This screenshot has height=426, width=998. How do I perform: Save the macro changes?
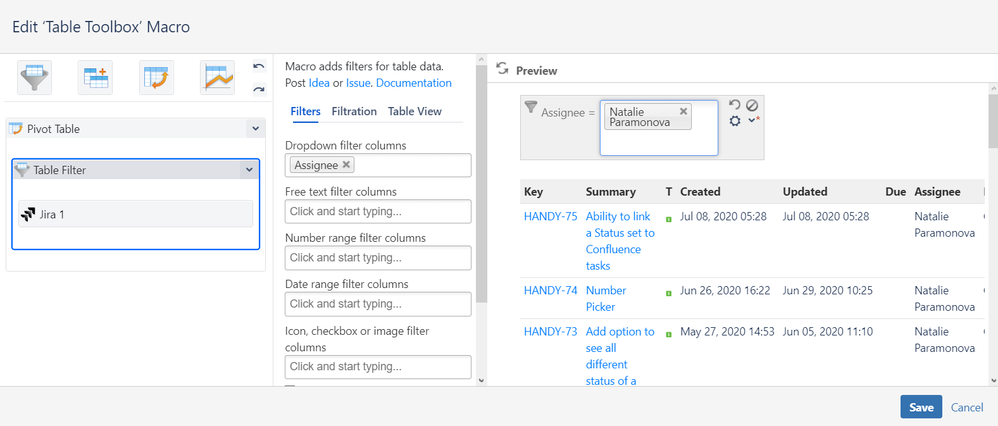(x=921, y=408)
